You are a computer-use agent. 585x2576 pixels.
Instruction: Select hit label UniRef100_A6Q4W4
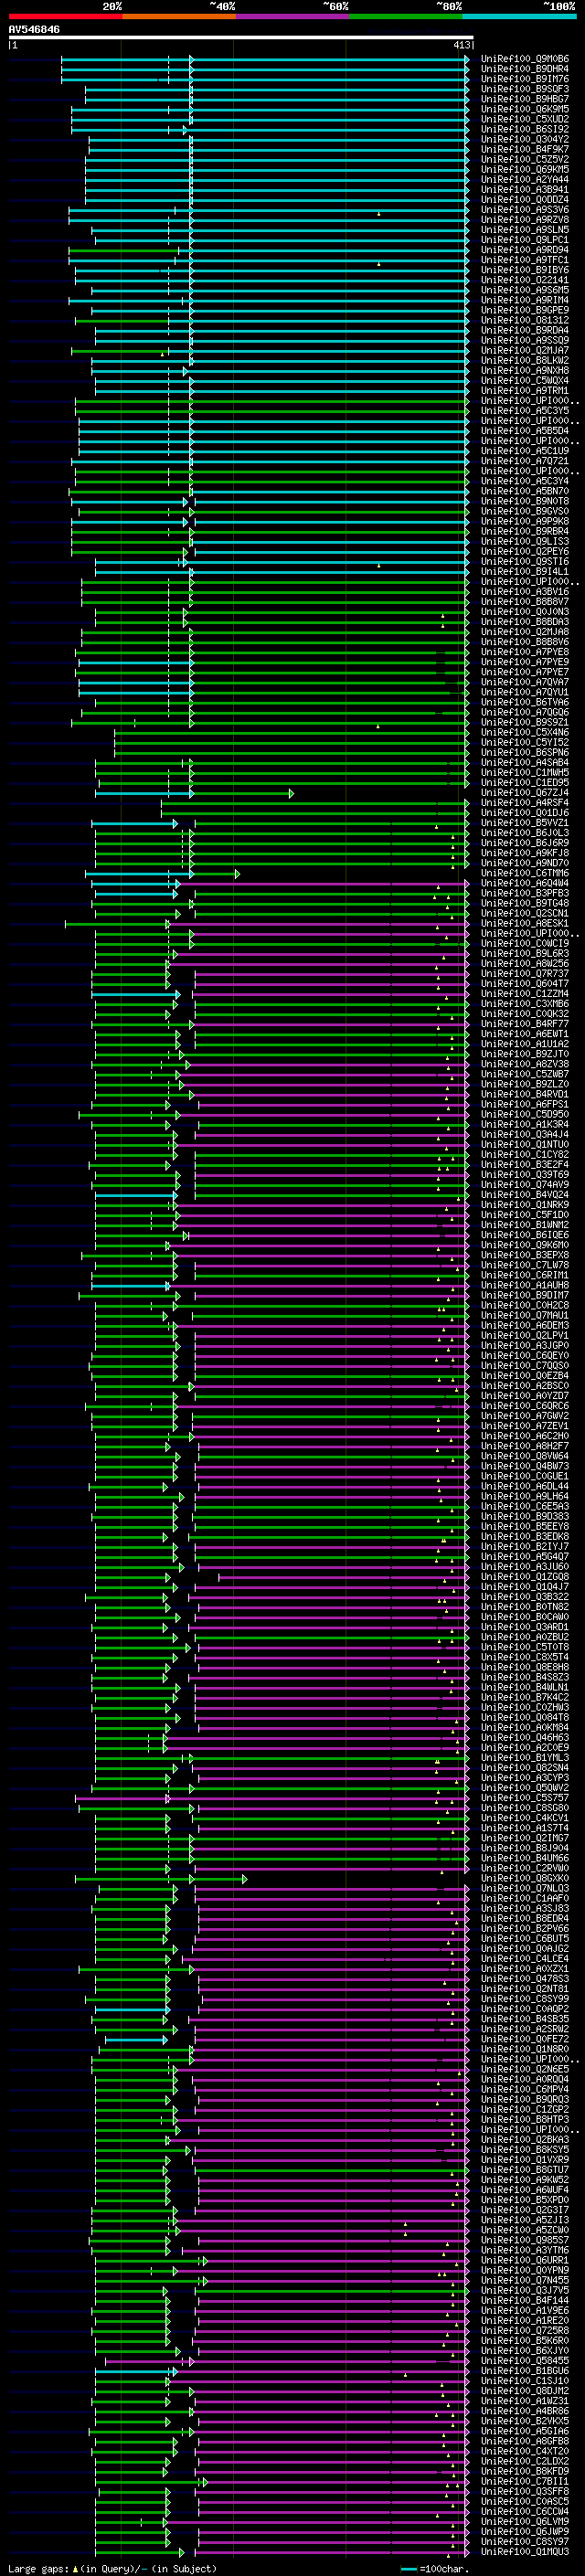(525, 883)
